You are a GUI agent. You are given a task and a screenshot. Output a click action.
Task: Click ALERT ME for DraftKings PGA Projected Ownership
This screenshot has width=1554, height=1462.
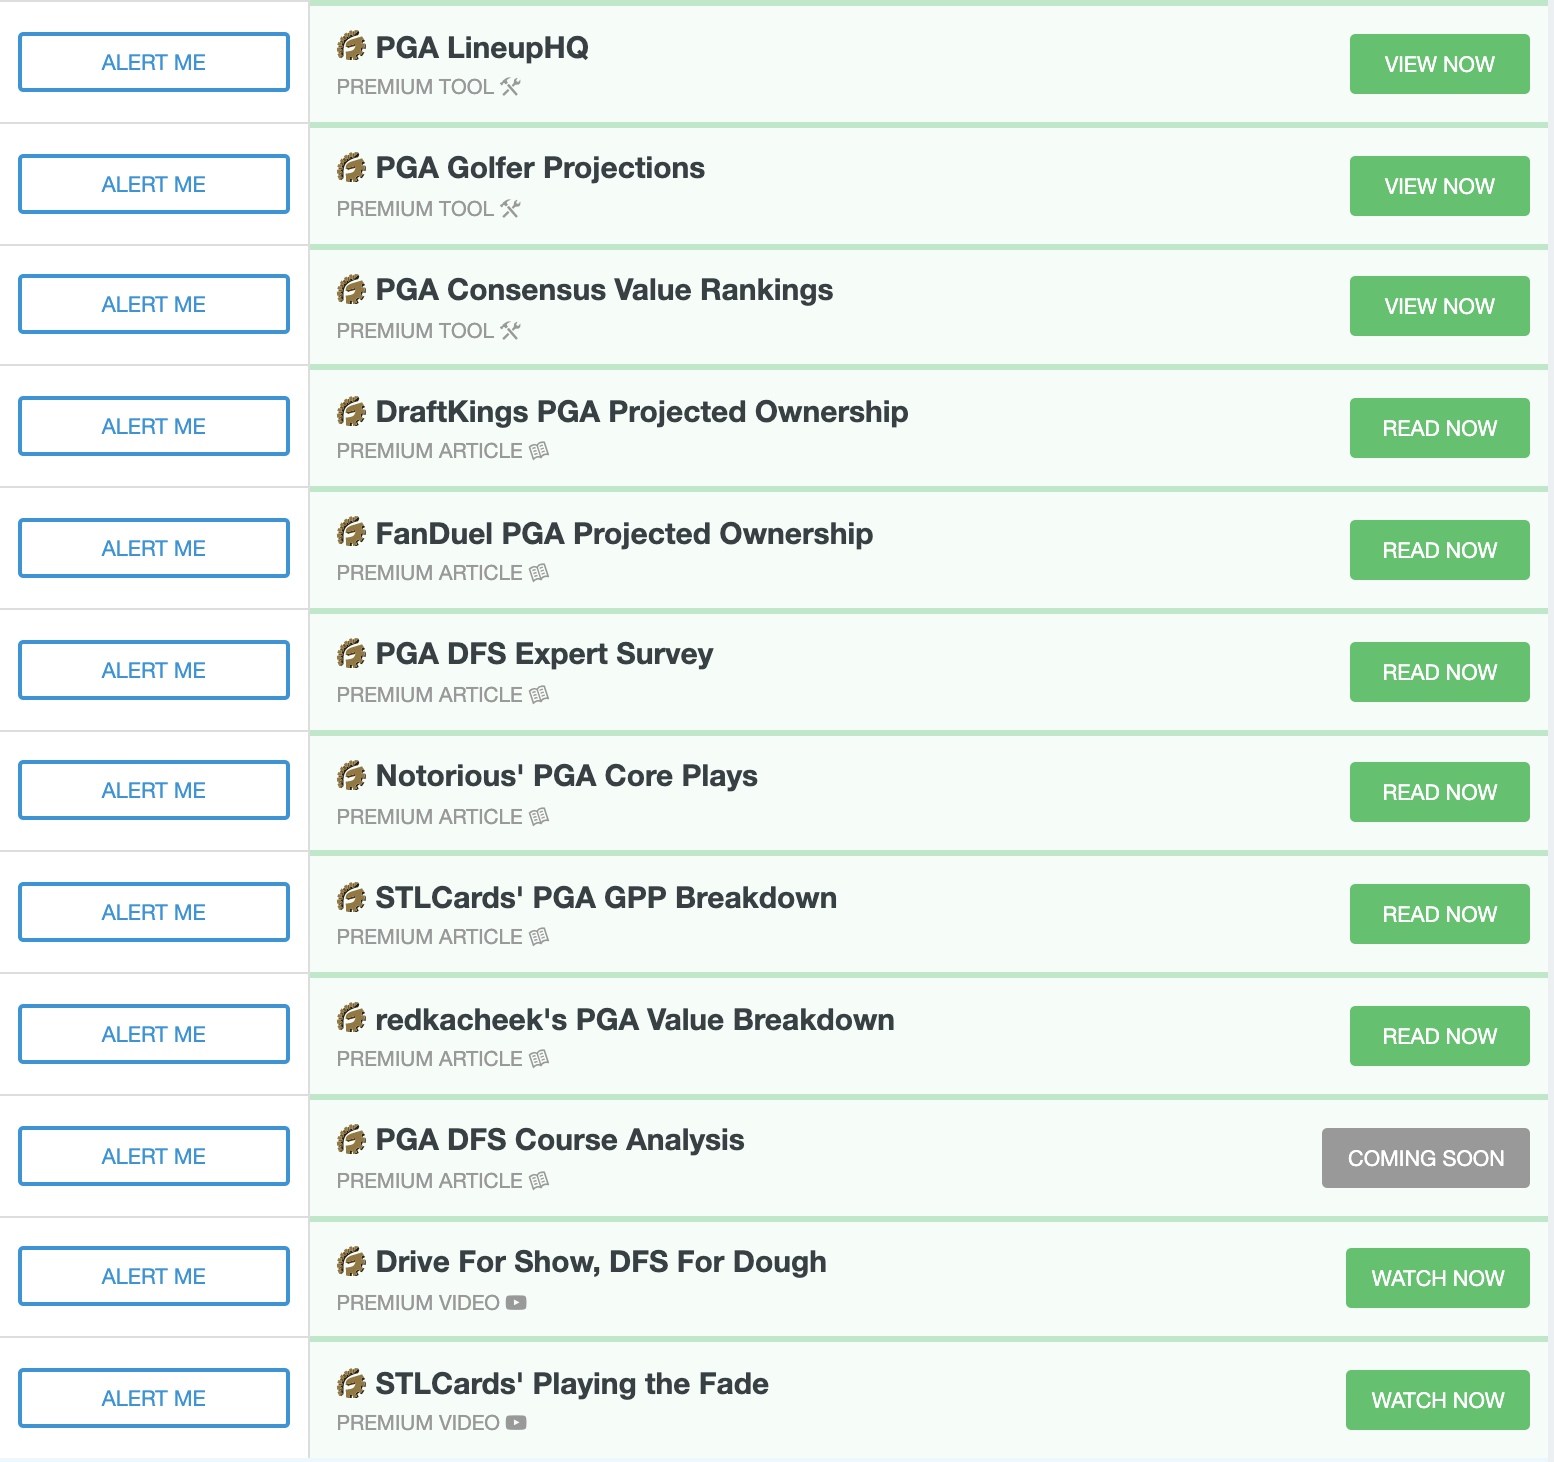(154, 426)
